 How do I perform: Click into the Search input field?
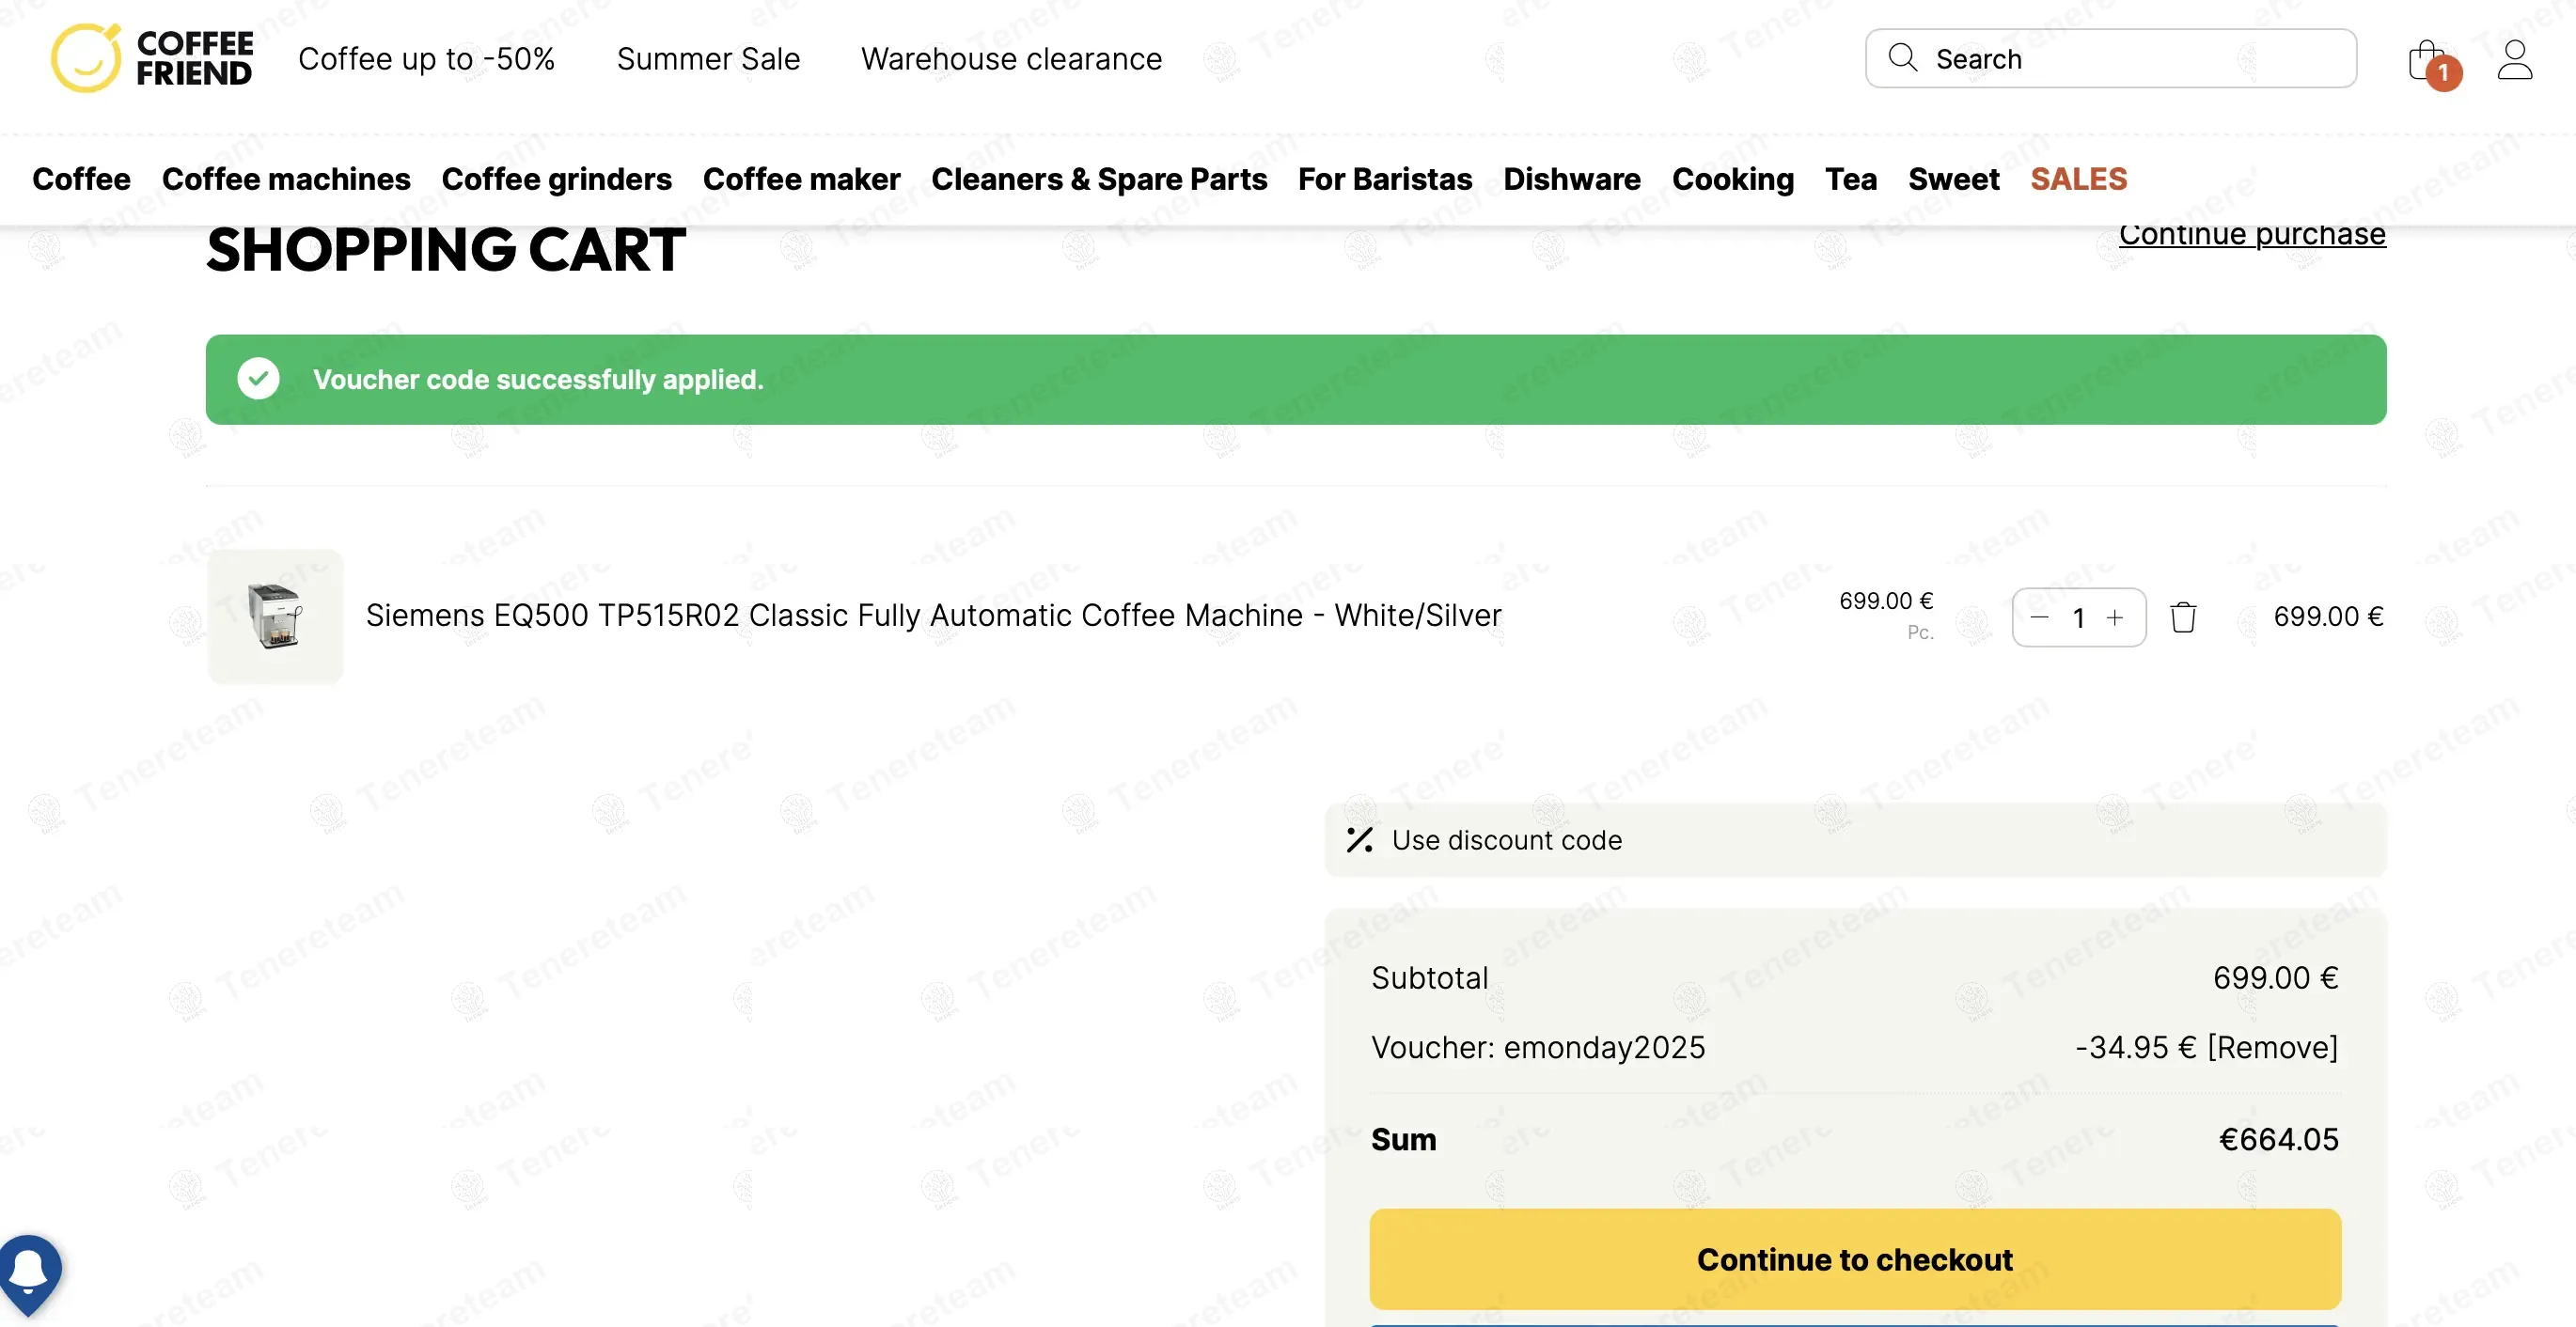point(2130,59)
